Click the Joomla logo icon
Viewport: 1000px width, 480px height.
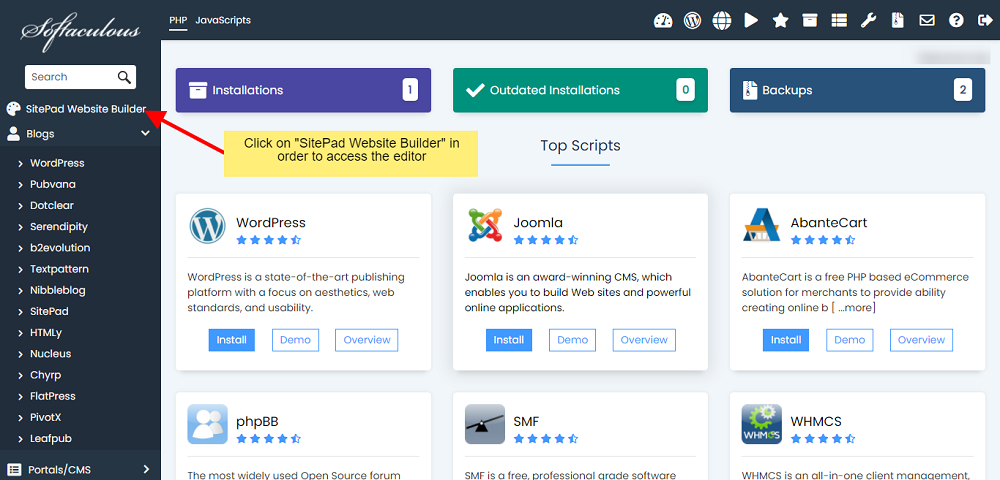pos(485,226)
